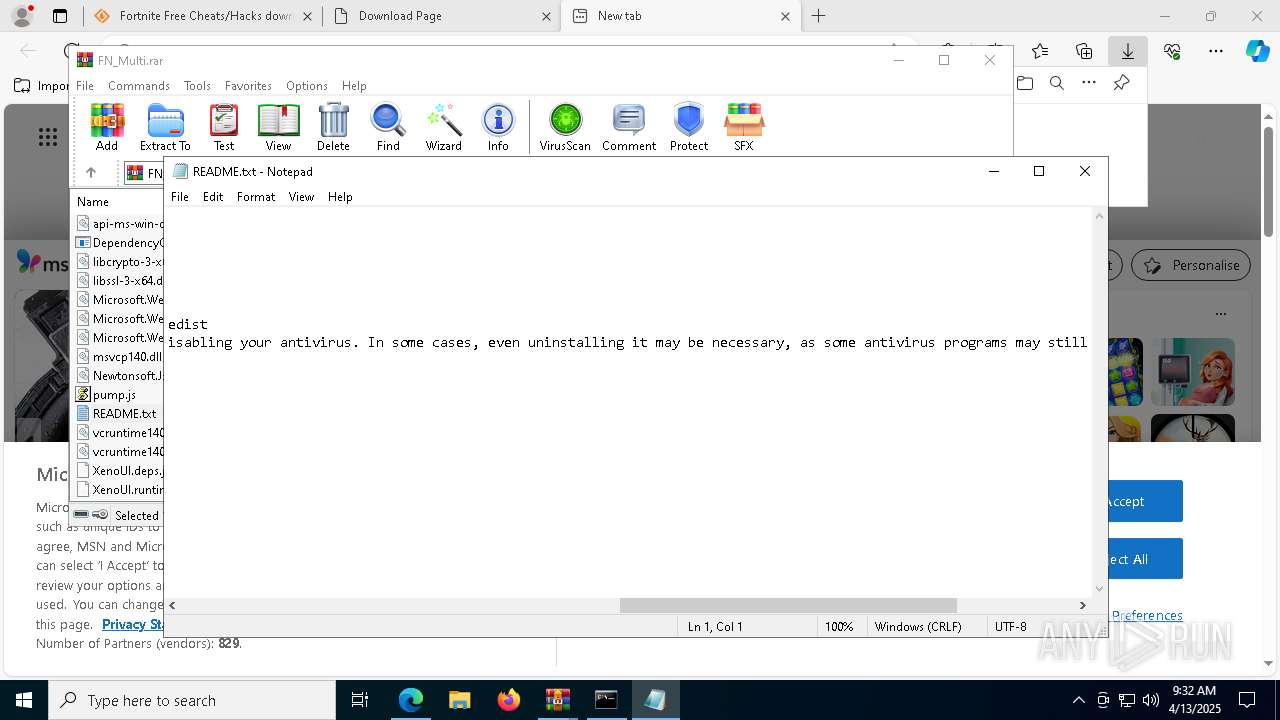Switch to Fortnite Free Cheats tab
1280x720 pixels.
203,16
